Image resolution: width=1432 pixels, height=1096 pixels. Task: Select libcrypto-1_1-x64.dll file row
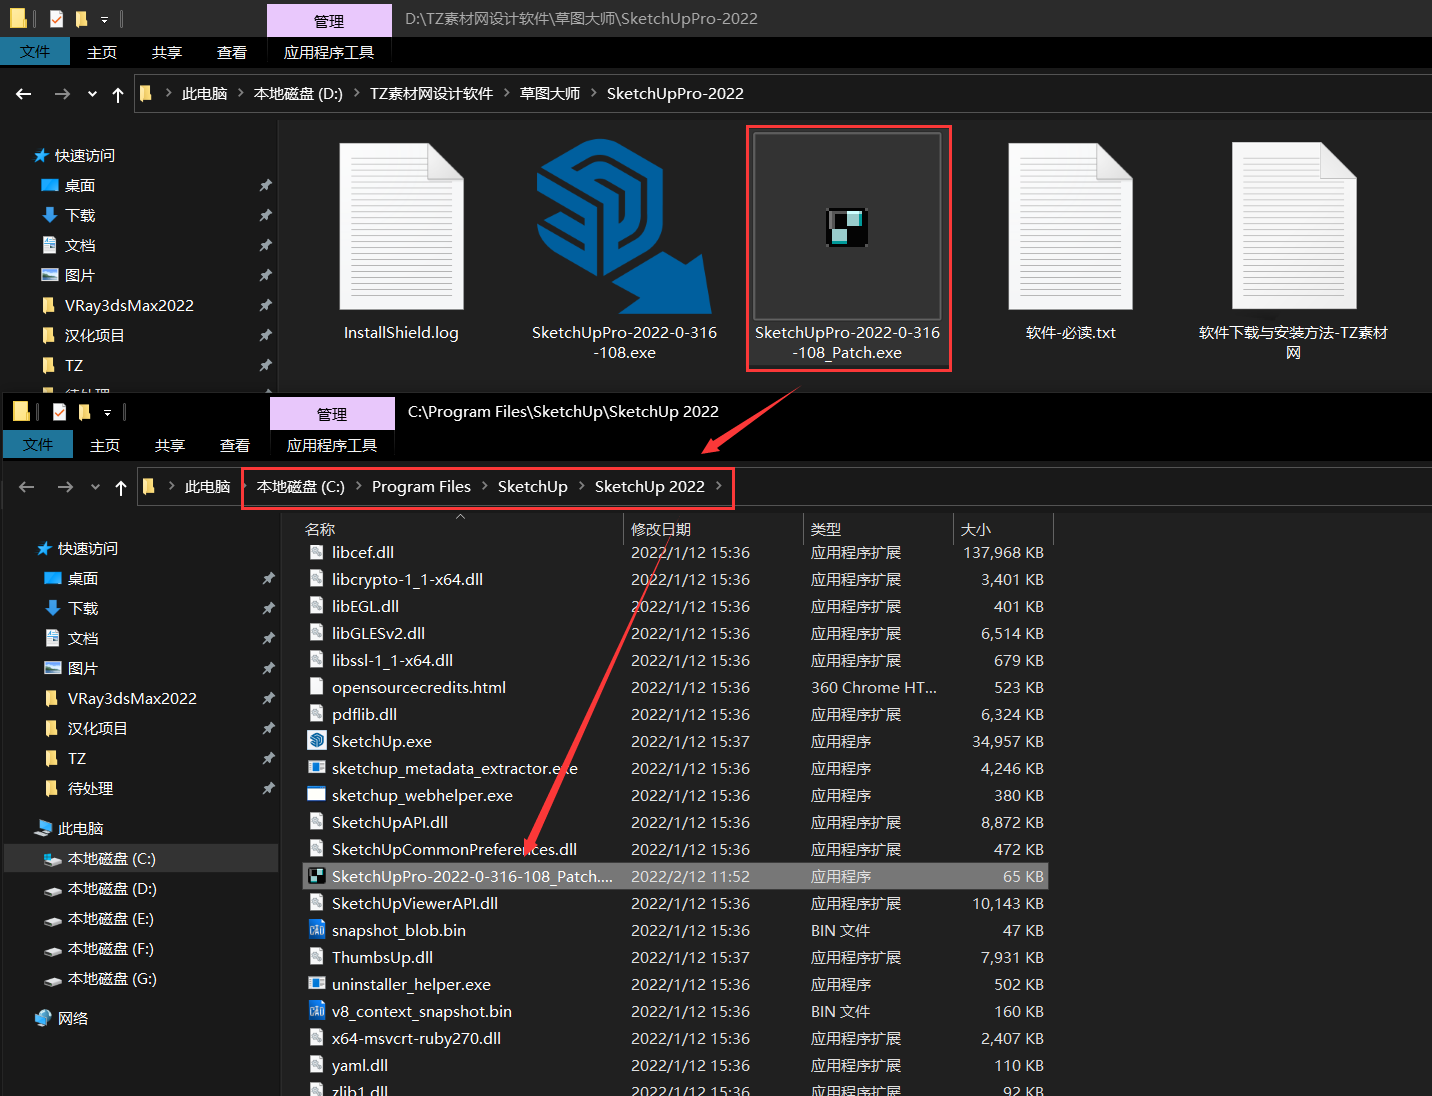(x=675, y=579)
